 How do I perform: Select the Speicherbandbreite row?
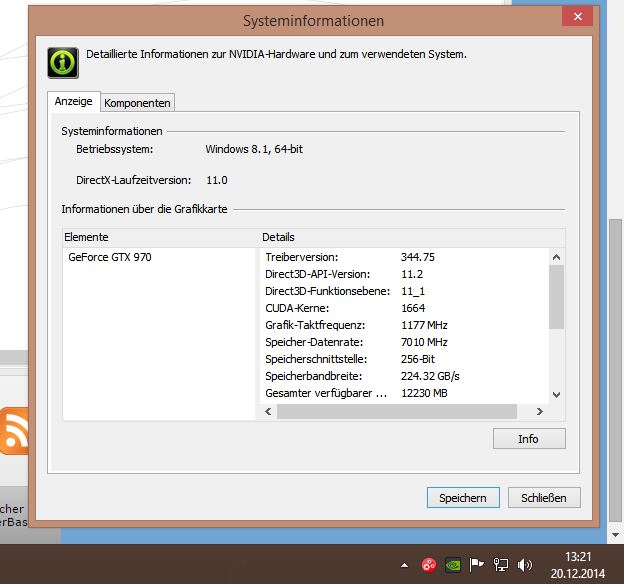pos(405,376)
